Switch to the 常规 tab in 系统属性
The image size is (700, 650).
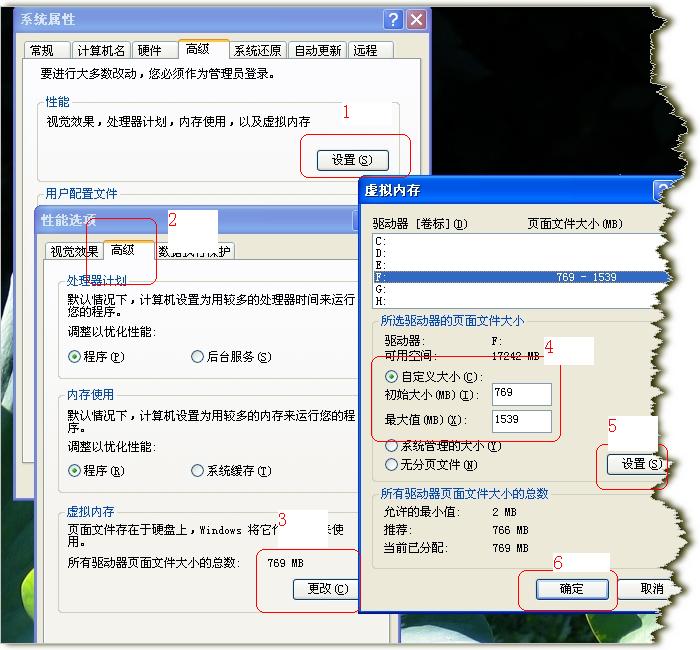click(47, 50)
